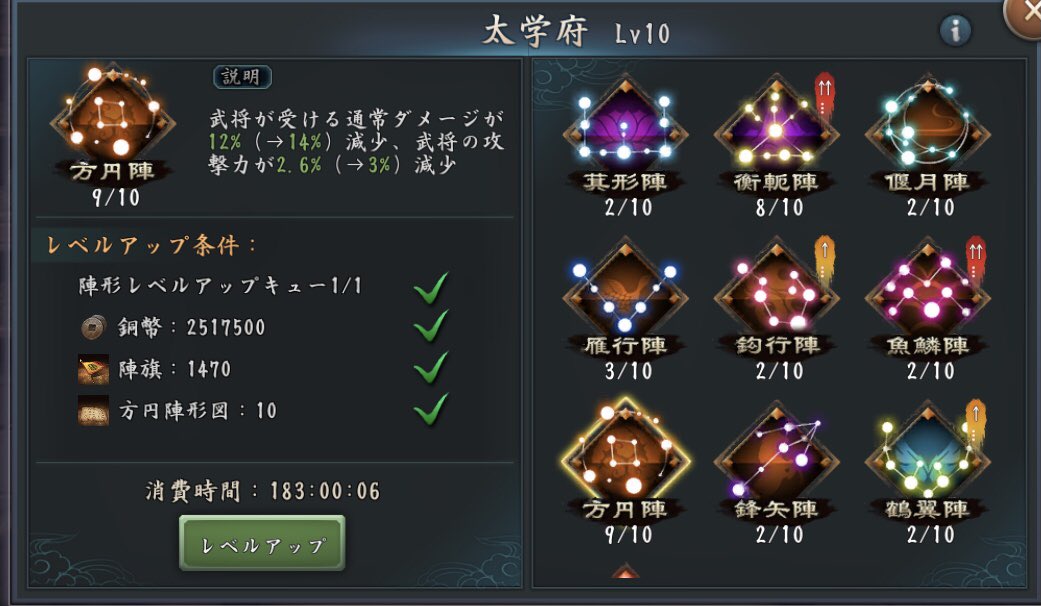Click checkmark next to 銅幣 requirement
The width and height of the screenshot is (1041, 606).
point(431,326)
